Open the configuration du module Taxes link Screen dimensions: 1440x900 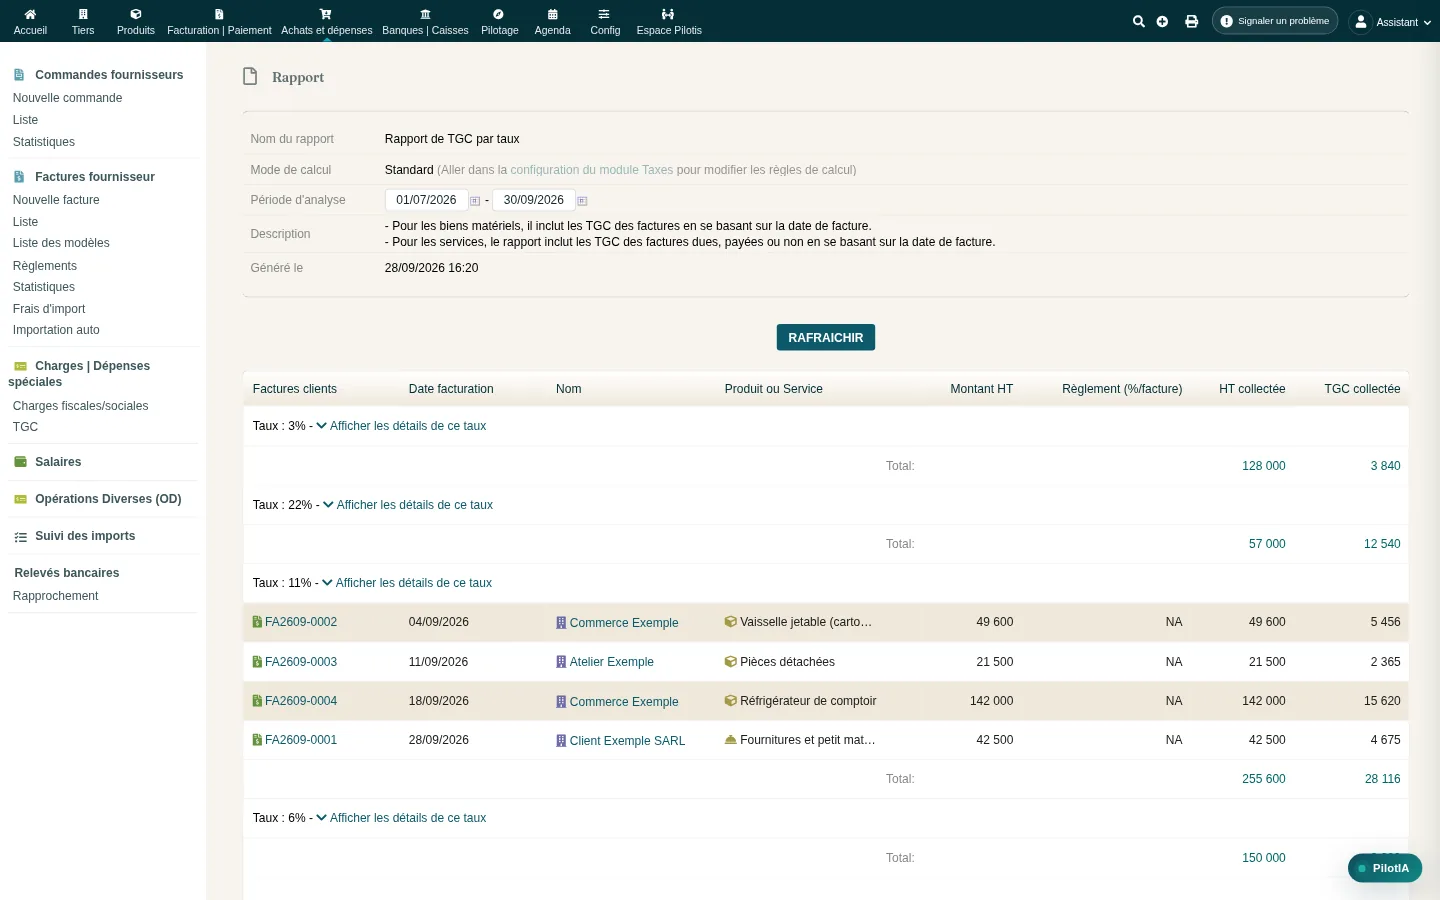[x=592, y=170]
